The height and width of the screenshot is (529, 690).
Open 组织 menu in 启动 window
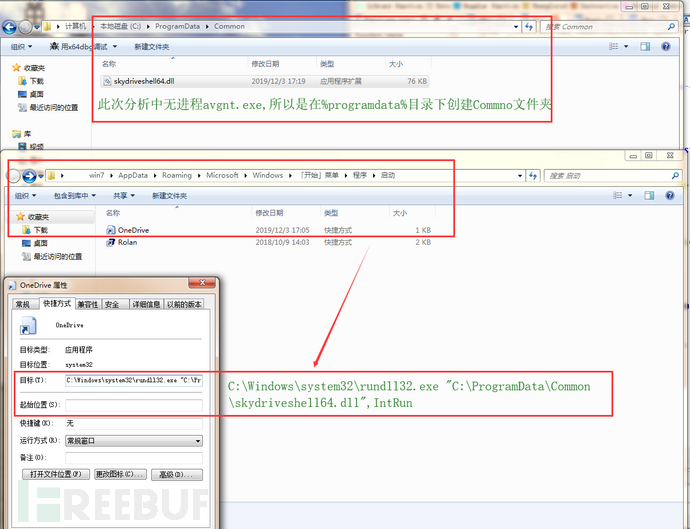point(26,196)
